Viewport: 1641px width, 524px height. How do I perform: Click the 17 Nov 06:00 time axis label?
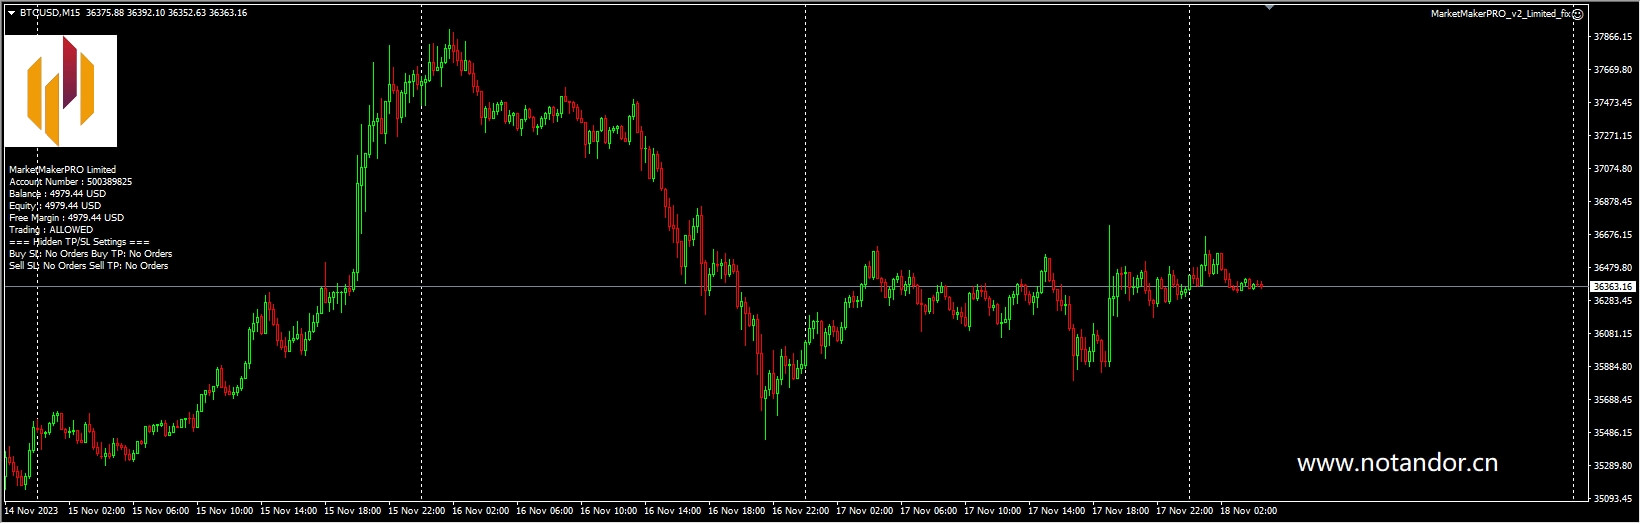pyautogui.click(x=929, y=511)
